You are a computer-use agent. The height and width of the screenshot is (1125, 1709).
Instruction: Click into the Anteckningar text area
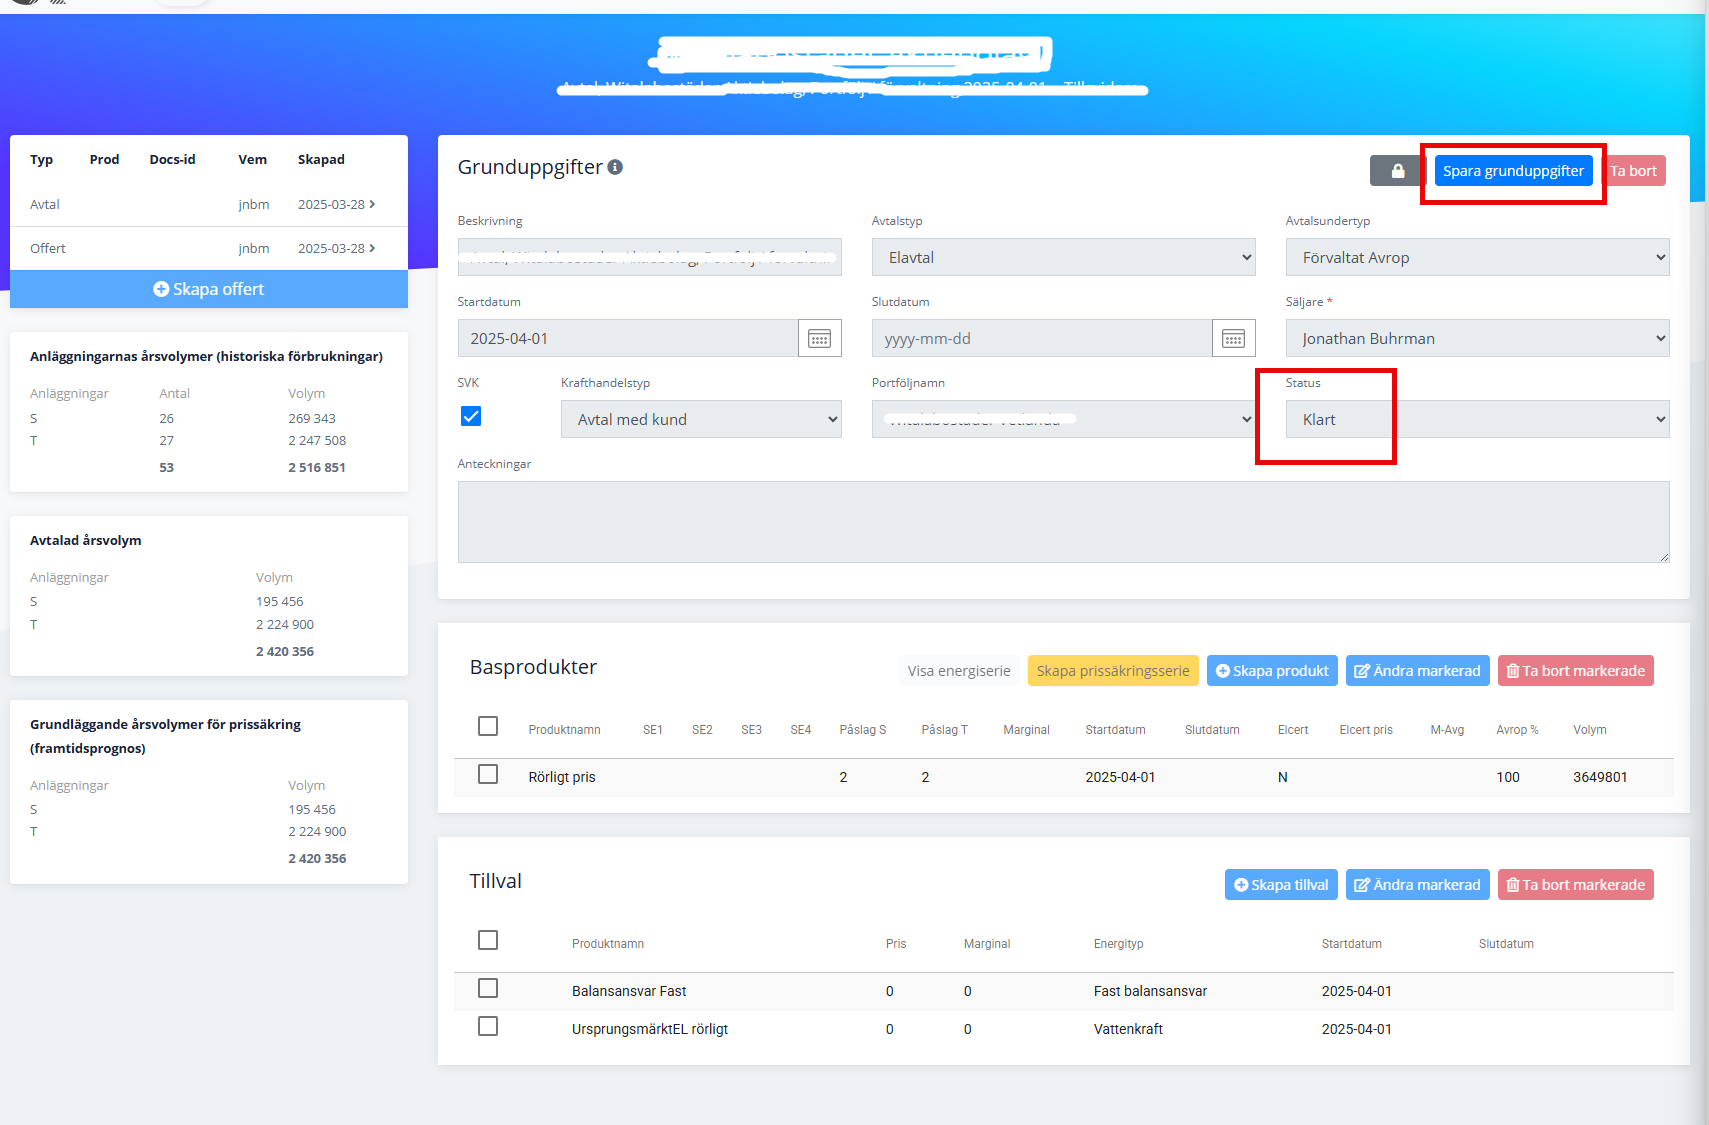(x=1062, y=522)
